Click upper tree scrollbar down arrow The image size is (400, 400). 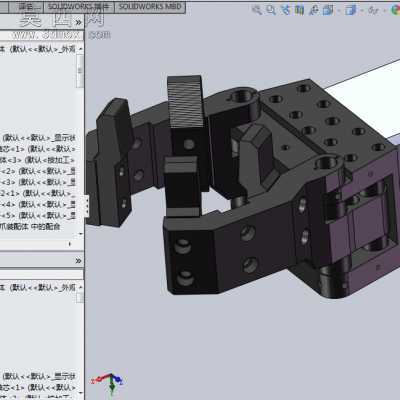tap(80, 234)
